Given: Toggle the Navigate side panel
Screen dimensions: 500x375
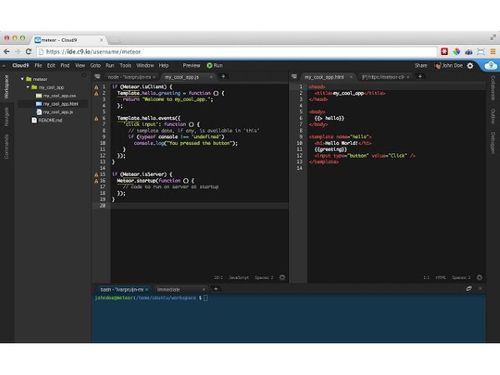Looking at the screenshot, I should [x=6, y=117].
